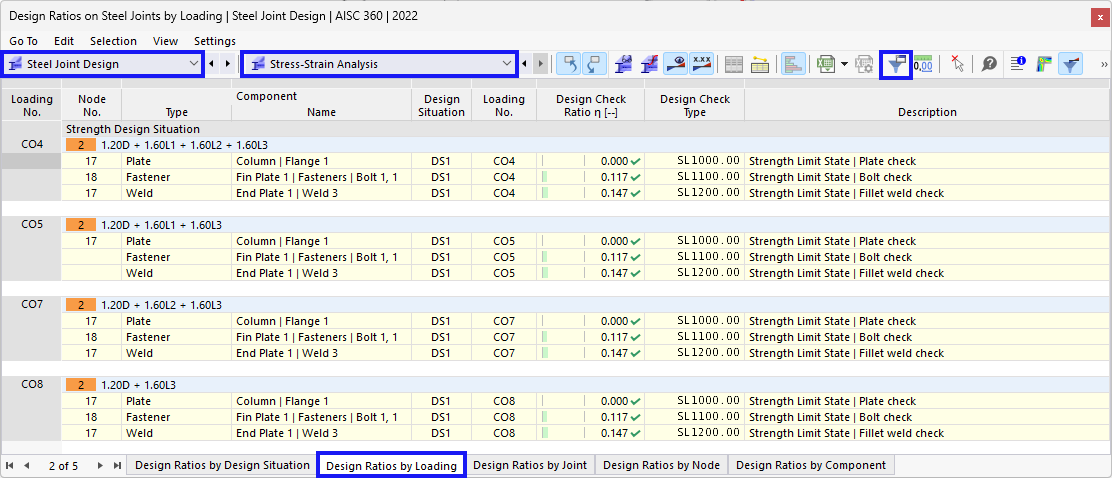Screen dimensions: 1112x478
Task: Go to next add-on with right arrow beside Steel Joint Design
Action: 228,64
